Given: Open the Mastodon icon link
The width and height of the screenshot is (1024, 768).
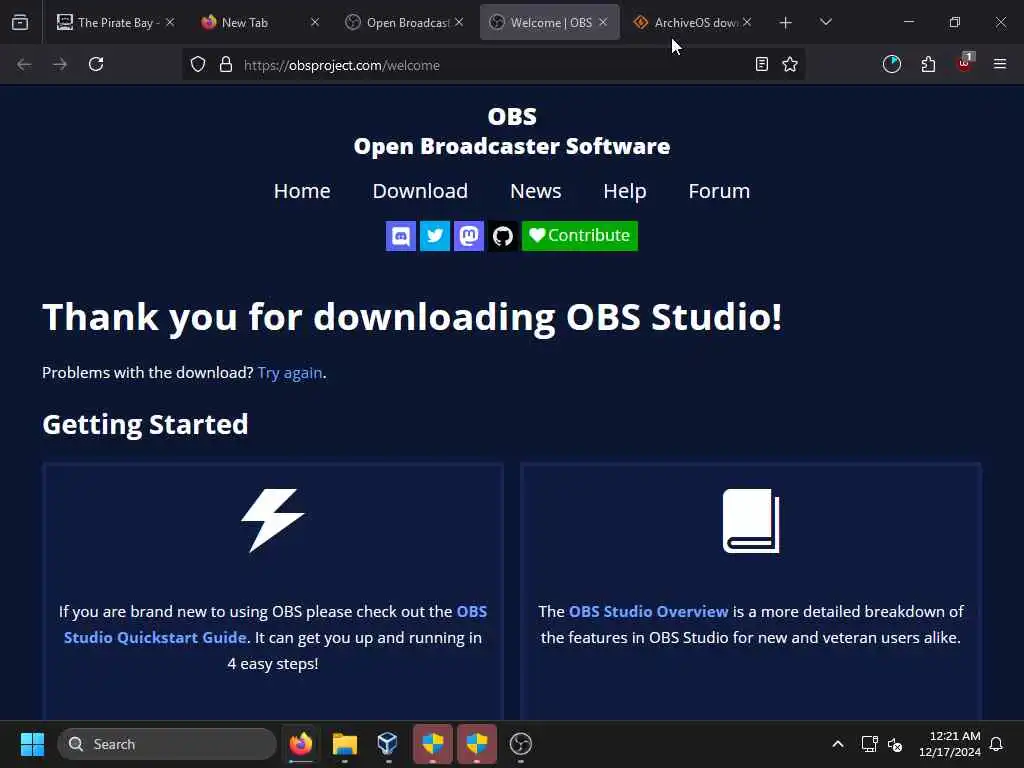Looking at the screenshot, I should [468, 236].
